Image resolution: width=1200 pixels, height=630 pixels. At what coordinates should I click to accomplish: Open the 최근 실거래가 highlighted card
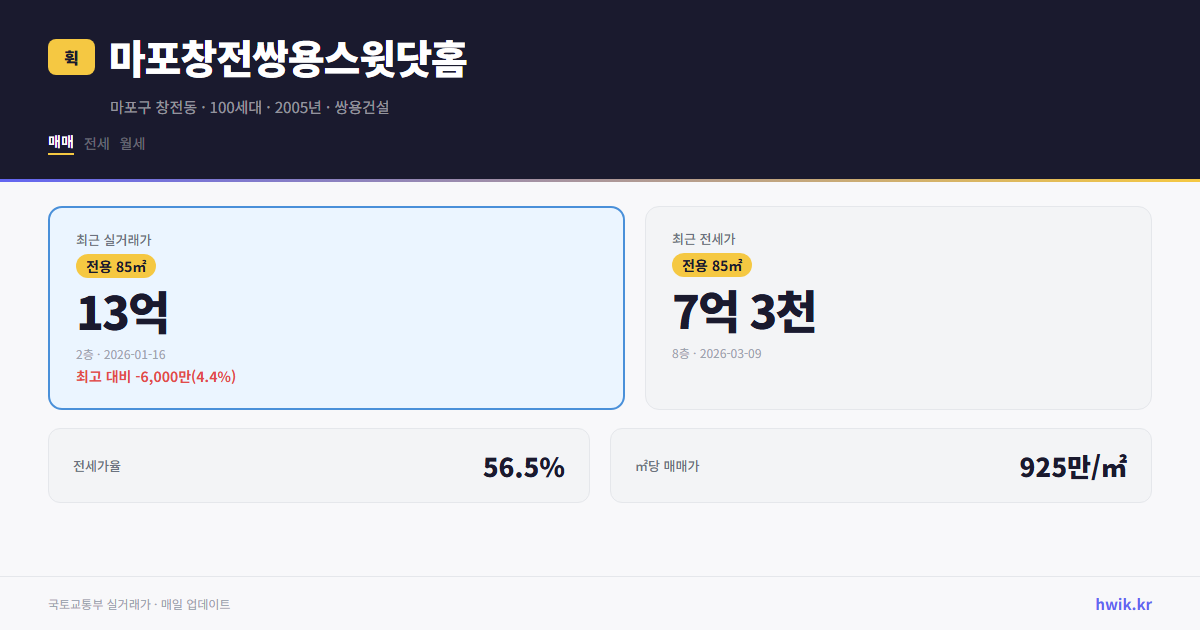(x=335, y=307)
